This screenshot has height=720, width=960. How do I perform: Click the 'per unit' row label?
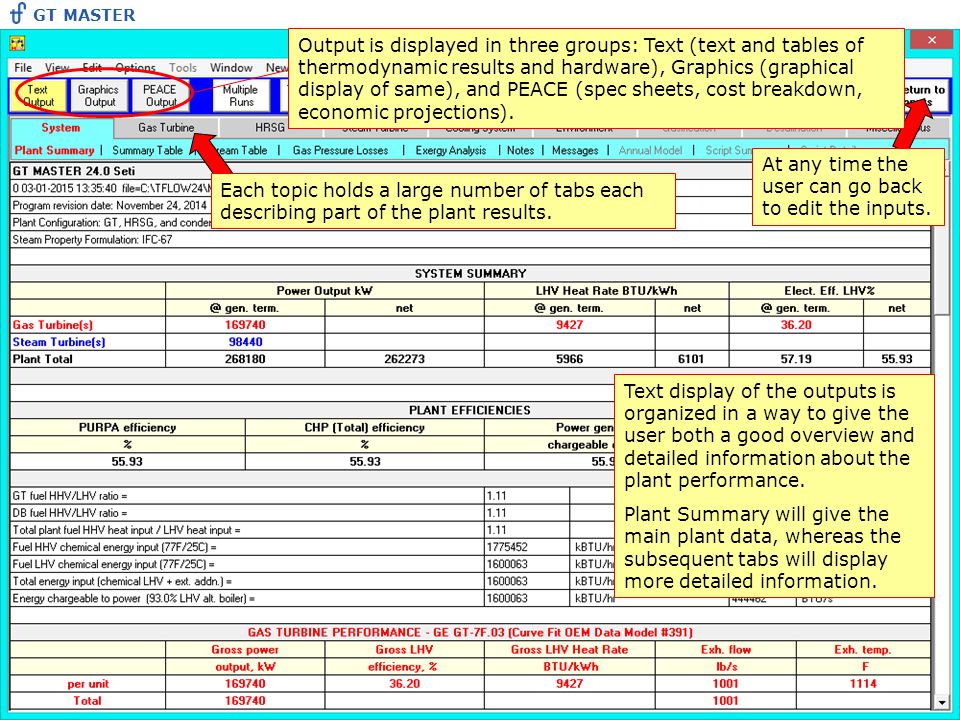click(88, 683)
